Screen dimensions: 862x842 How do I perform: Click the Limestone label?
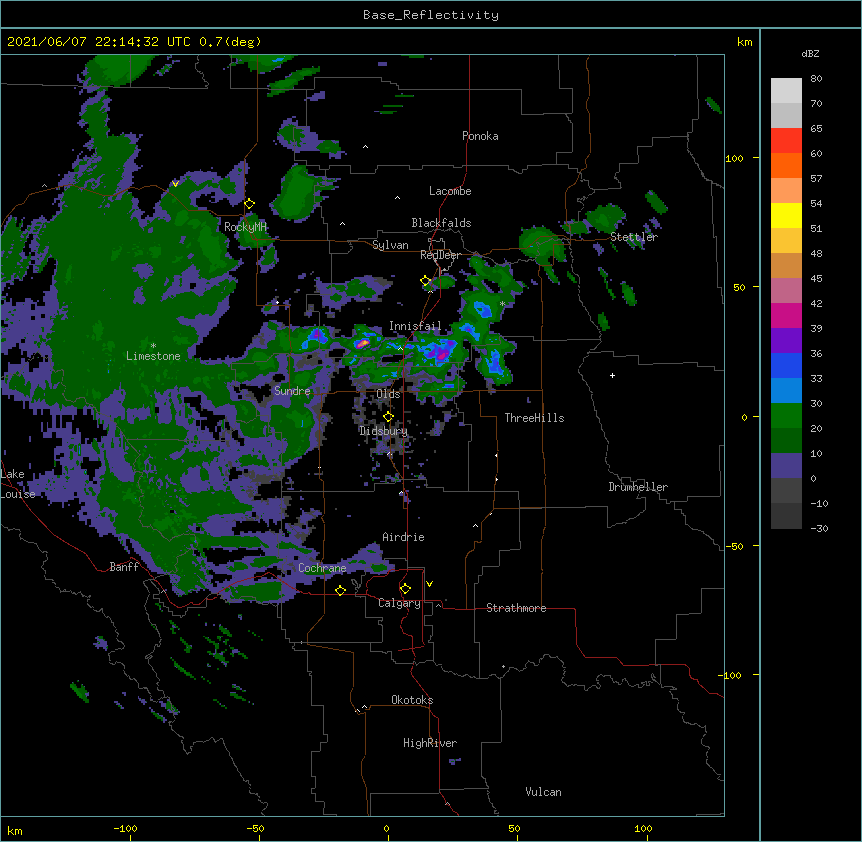pyautogui.click(x=153, y=356)
